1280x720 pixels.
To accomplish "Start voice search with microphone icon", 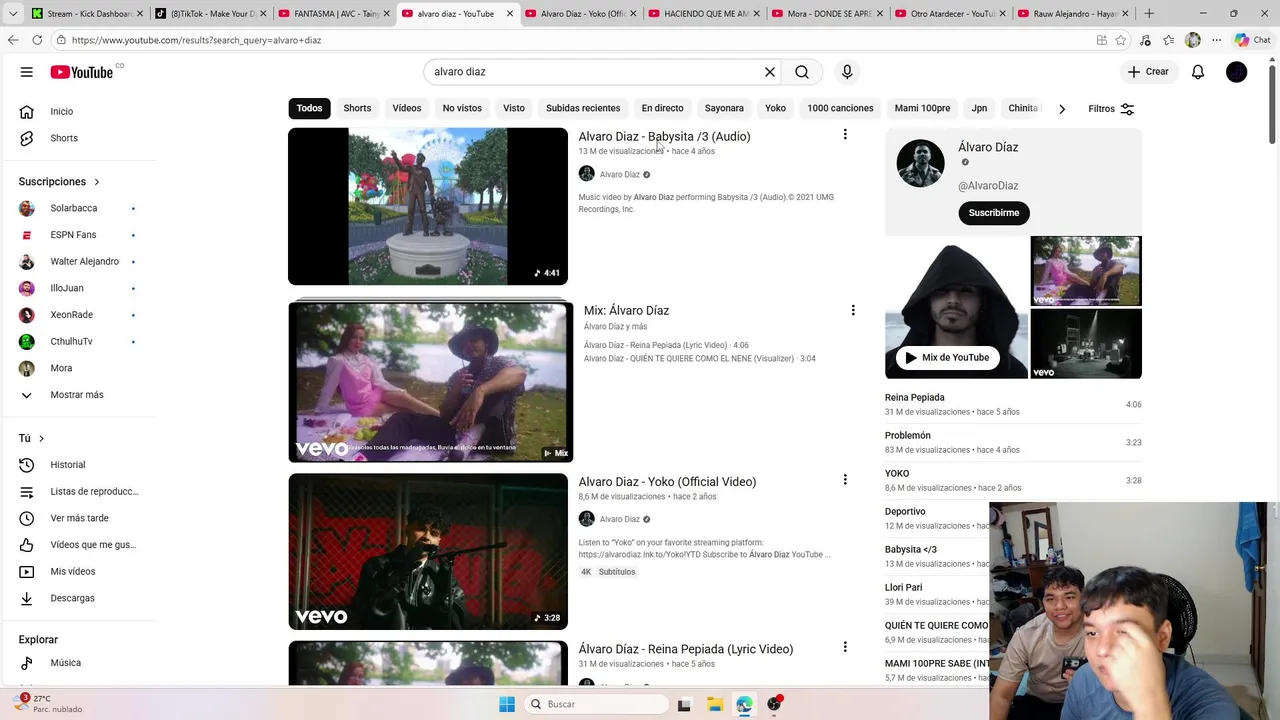I will tap(847, 72).
